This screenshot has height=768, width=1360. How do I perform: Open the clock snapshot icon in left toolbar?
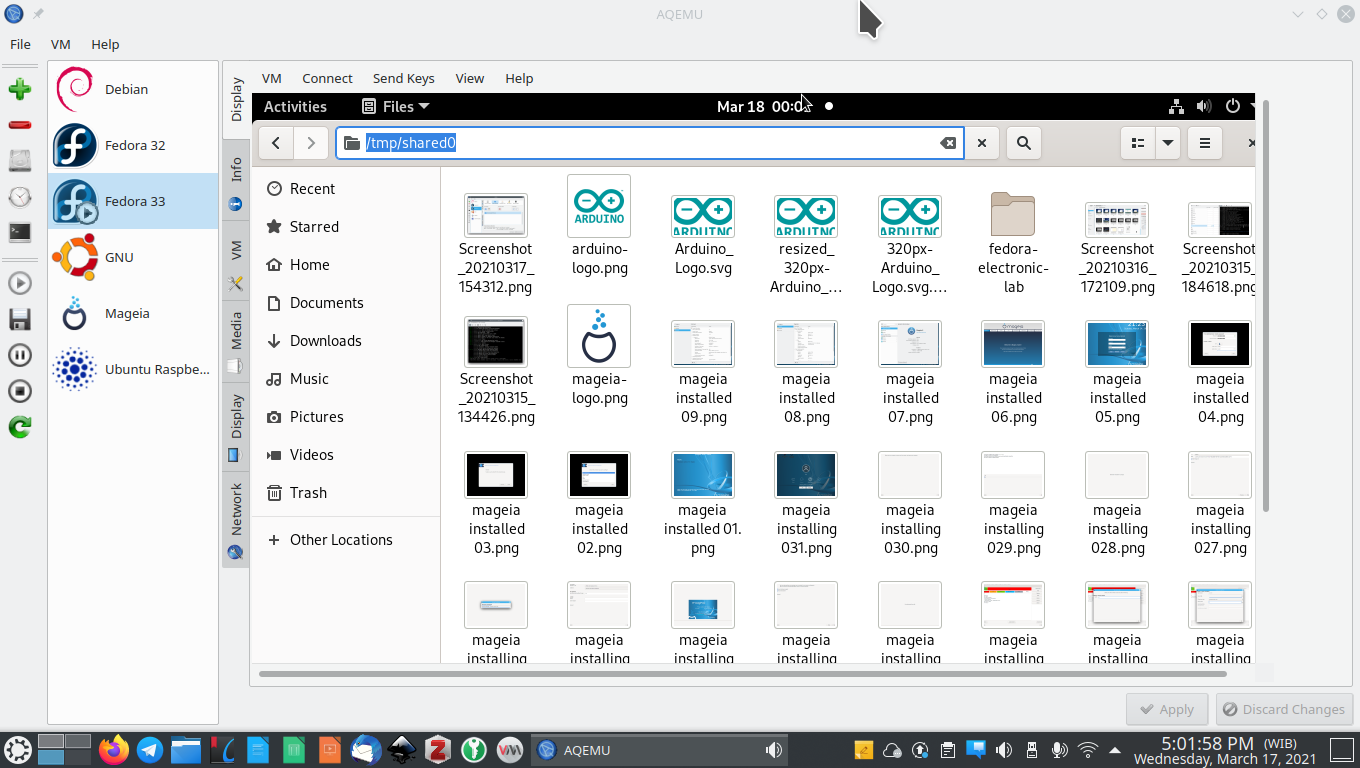19,197
